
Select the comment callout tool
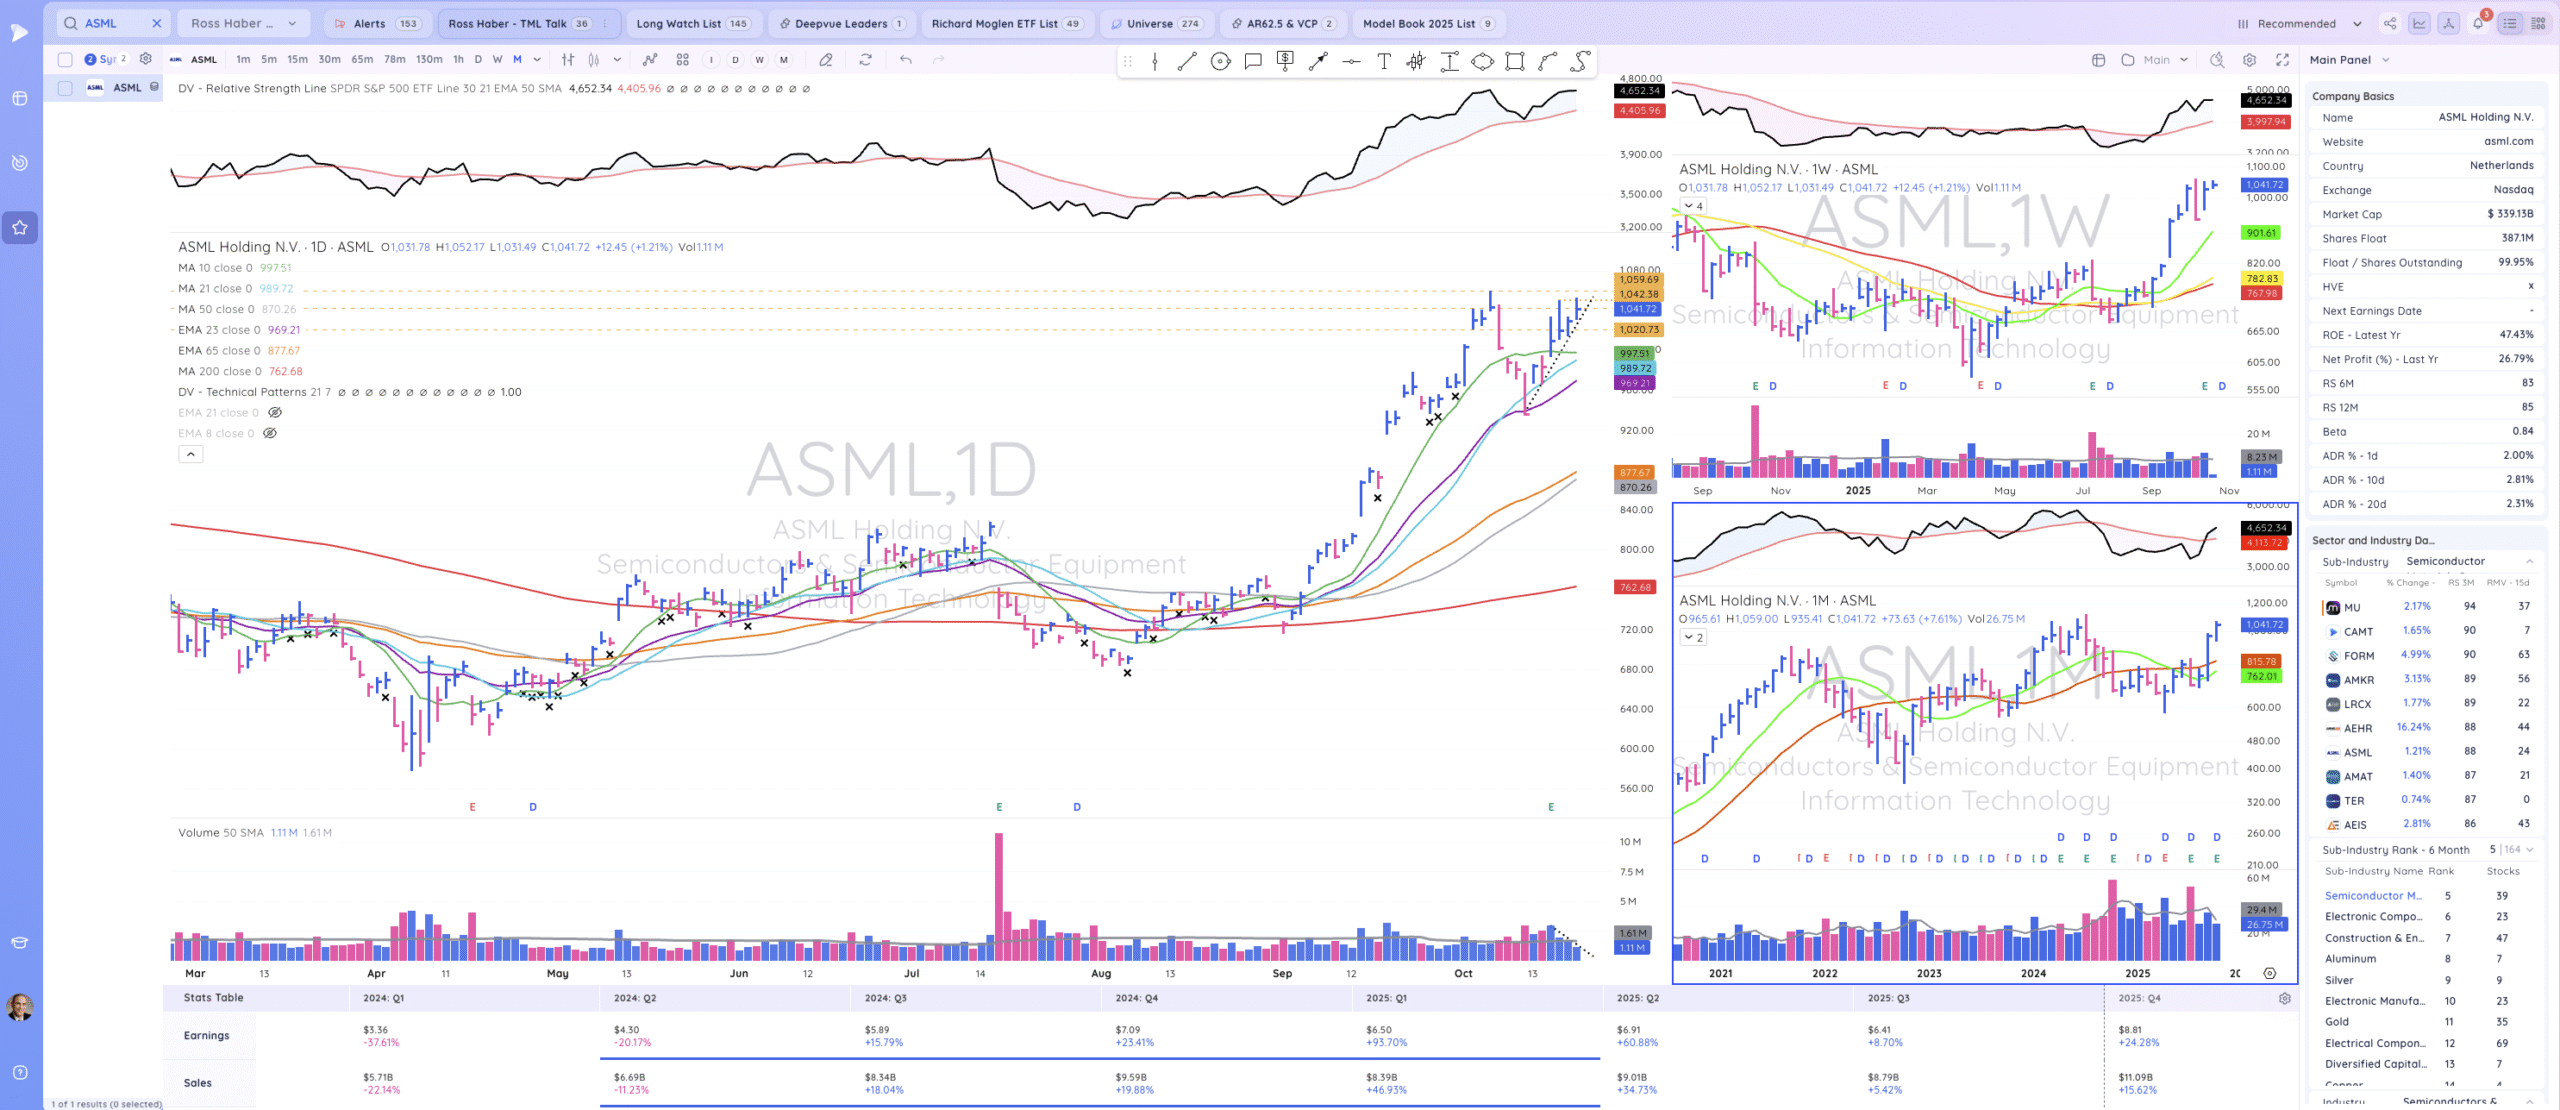click(x=1253, y=62)
